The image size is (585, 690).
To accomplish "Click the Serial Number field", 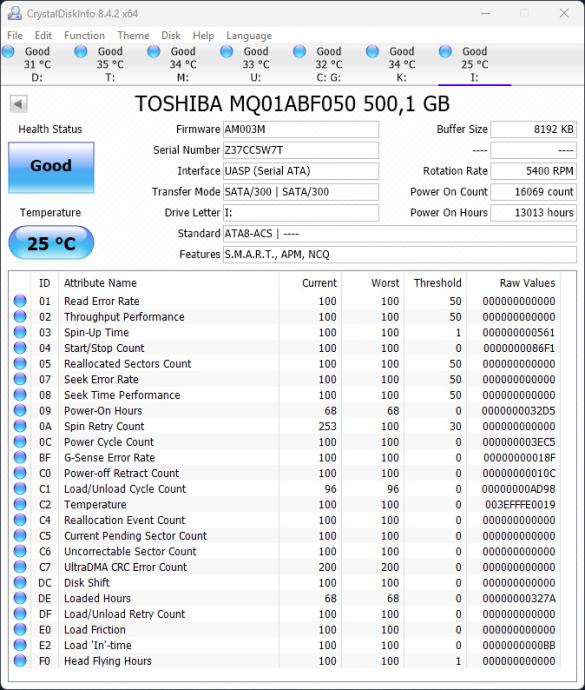I will tap(301, 150).
